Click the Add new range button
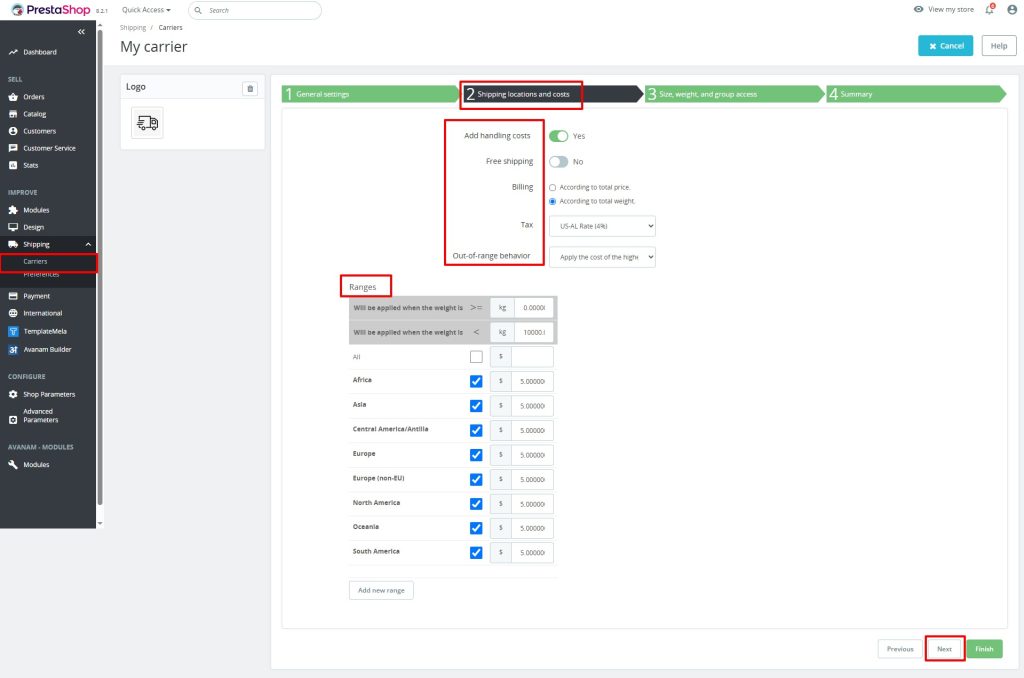 381,590
